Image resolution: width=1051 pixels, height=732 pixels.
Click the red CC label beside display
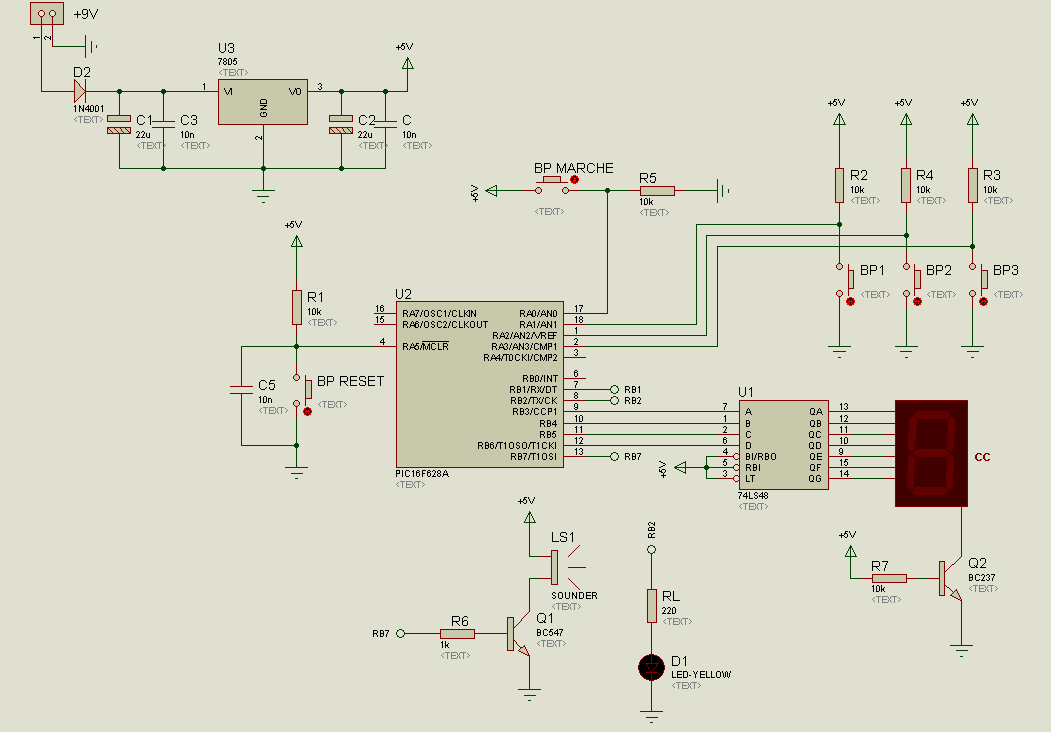[982, 457]
